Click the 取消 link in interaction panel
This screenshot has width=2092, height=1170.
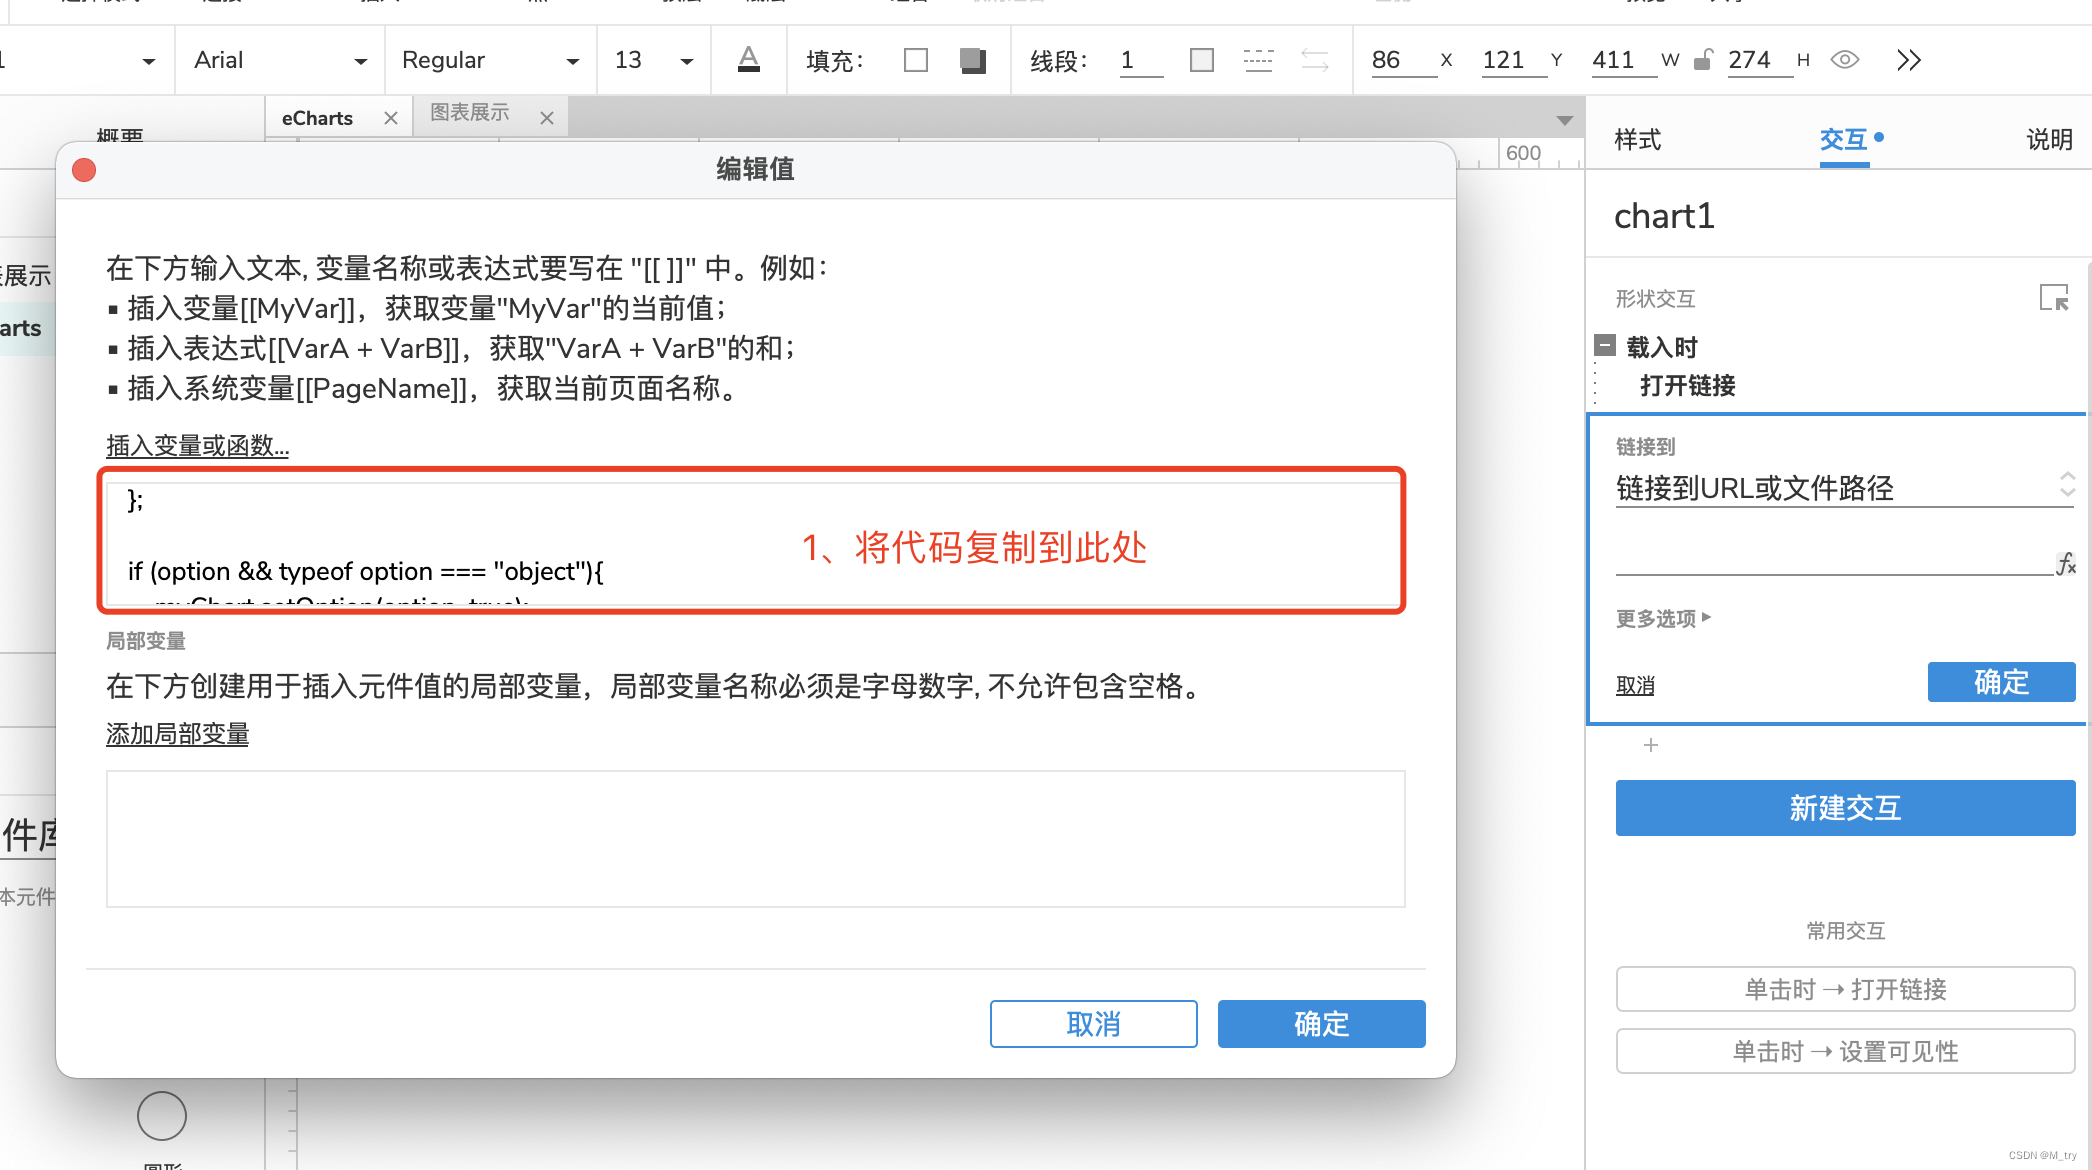(x=1635, y=686)
